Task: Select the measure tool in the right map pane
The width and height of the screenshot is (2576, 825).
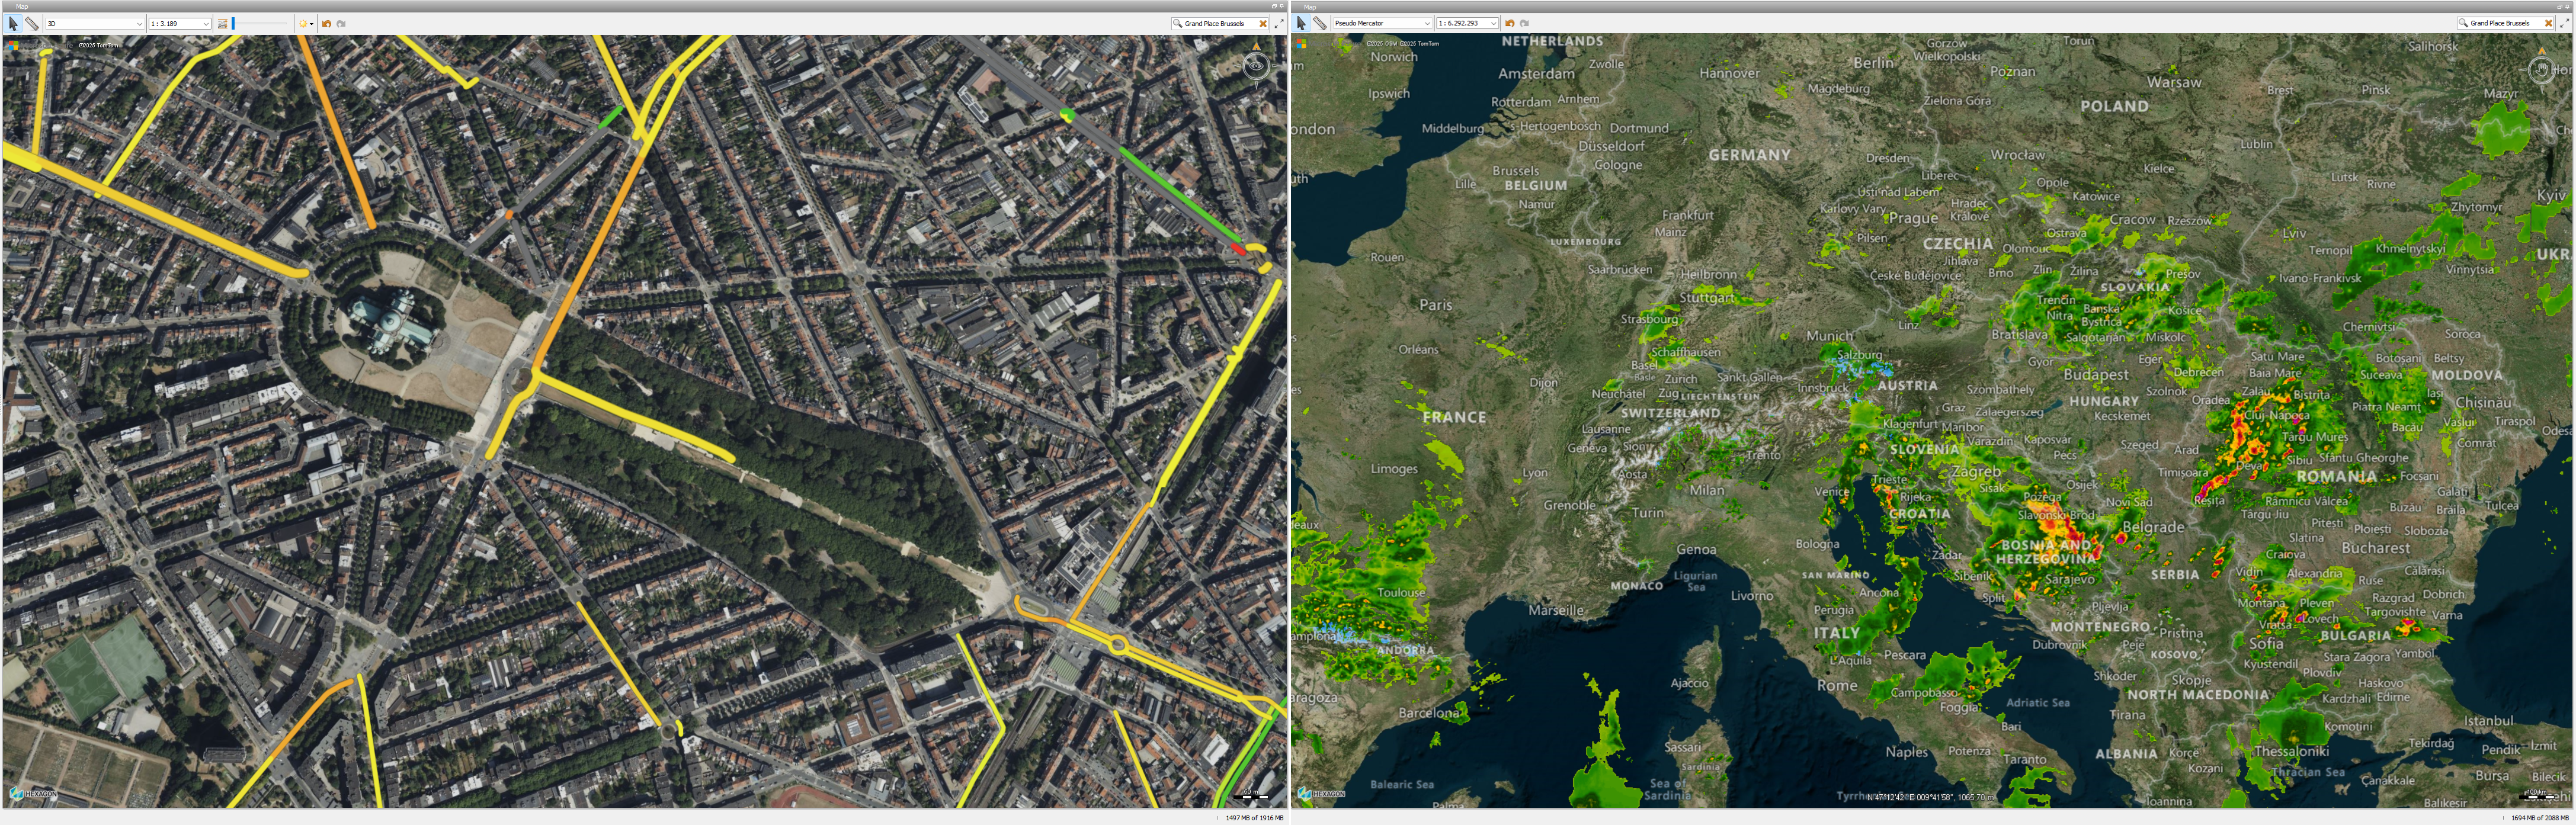Action: [x=1321, y=23]
